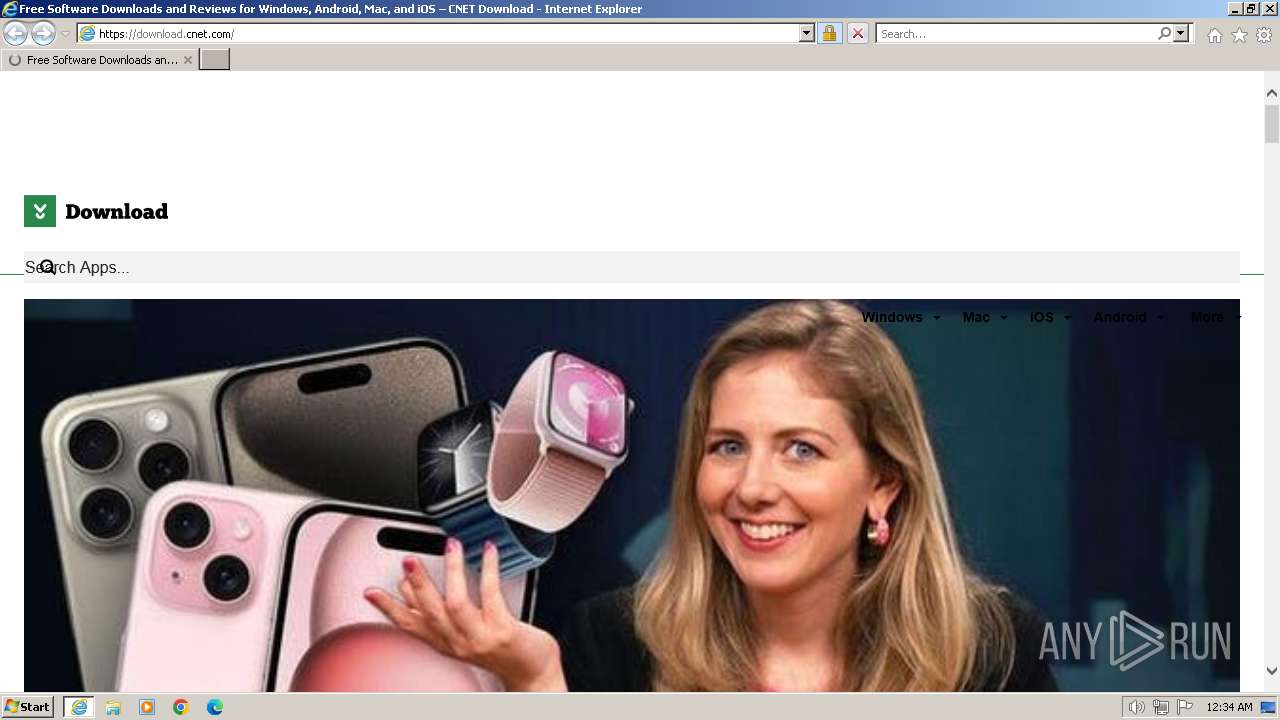Click the browser Back arrow button
1280x720 pixels.
[x=15, y=34]
